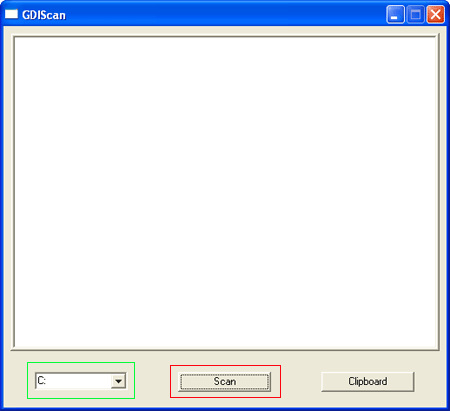Image resolution: width=450 pixels, height=411 pixels.
Task: Open the drive selection dropdown arrow
Action: (x=118, y=381)
